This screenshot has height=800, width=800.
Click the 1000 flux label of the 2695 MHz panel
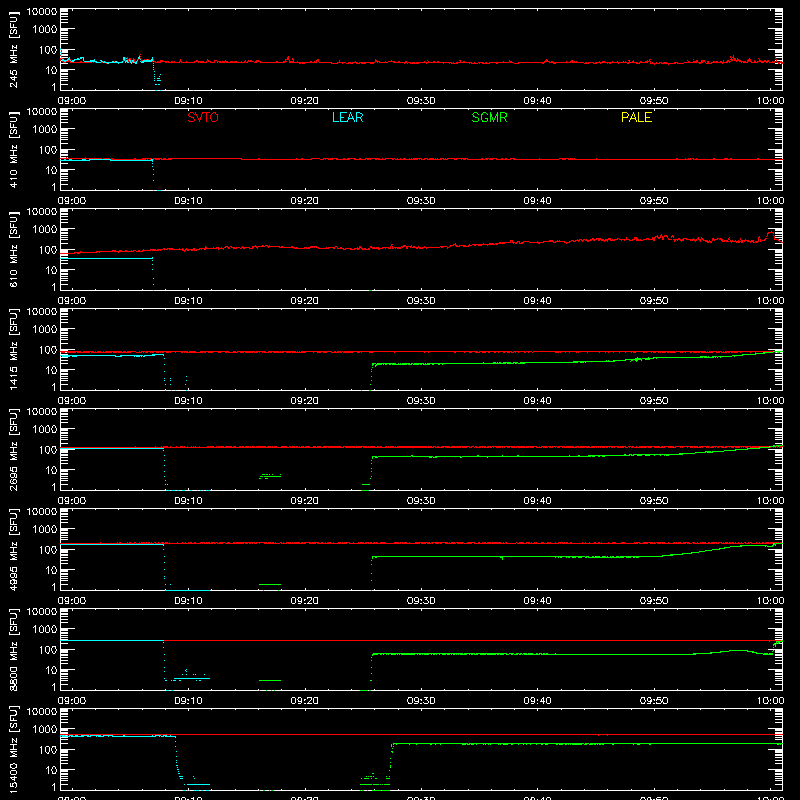pos(45,430)
